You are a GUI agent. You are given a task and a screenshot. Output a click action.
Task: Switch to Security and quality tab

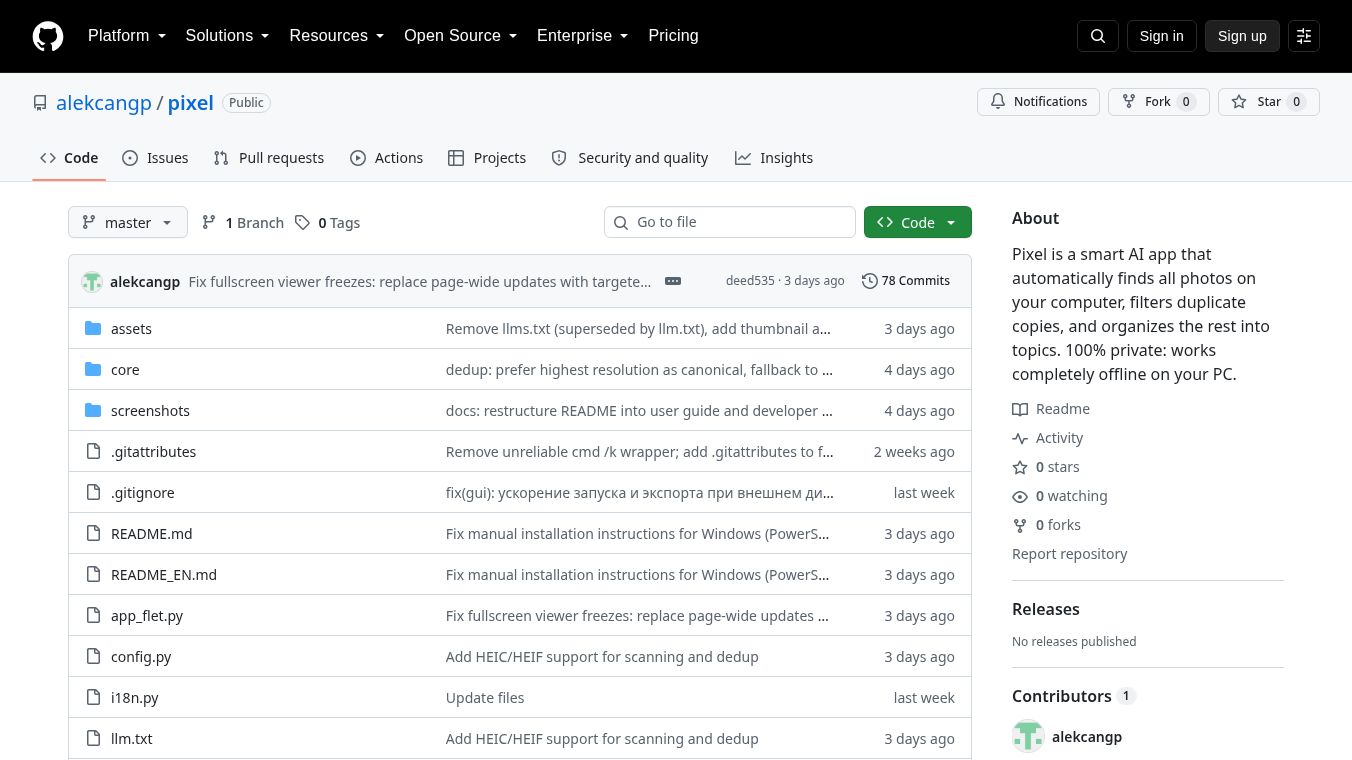[x=630, y=158]
